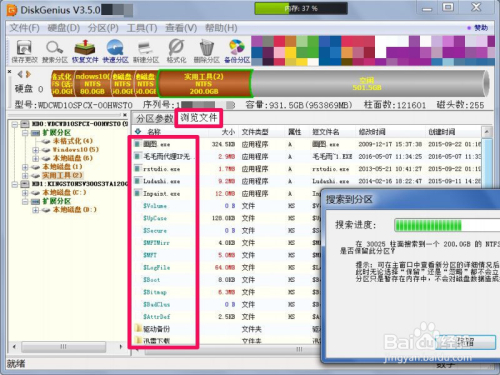The width and height of the screenshot is (500, 375).
Task: Open the 分区(P) menu
Action: [103, 28]
